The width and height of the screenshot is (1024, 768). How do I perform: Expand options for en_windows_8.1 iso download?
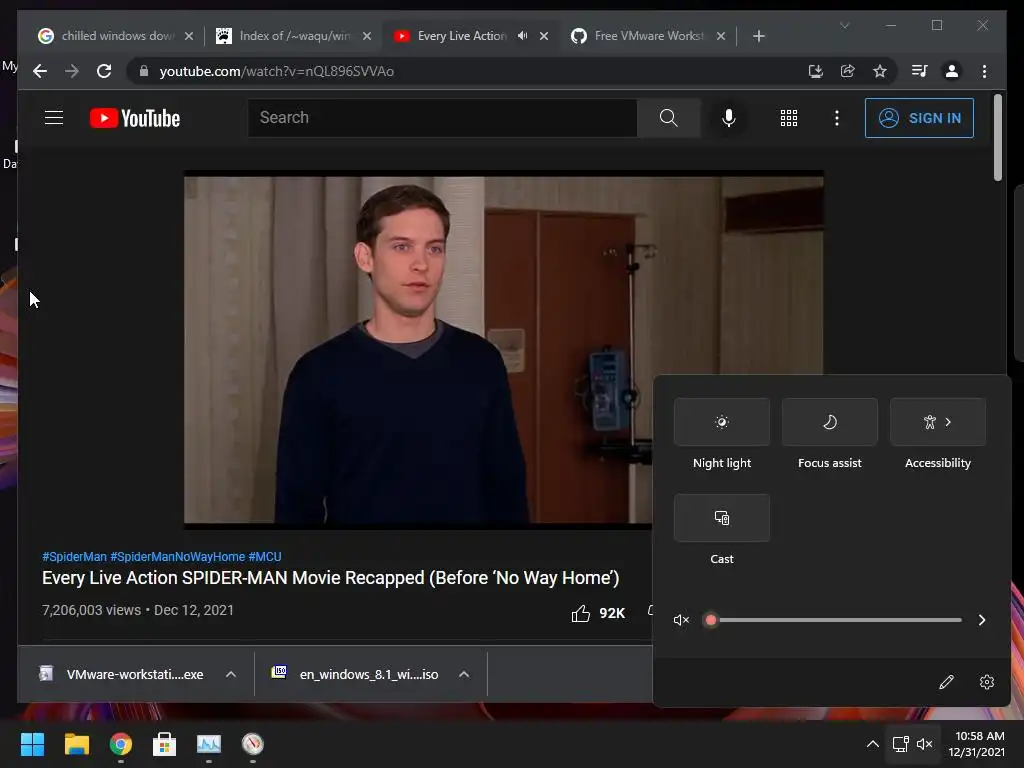[x=464, y=674]
